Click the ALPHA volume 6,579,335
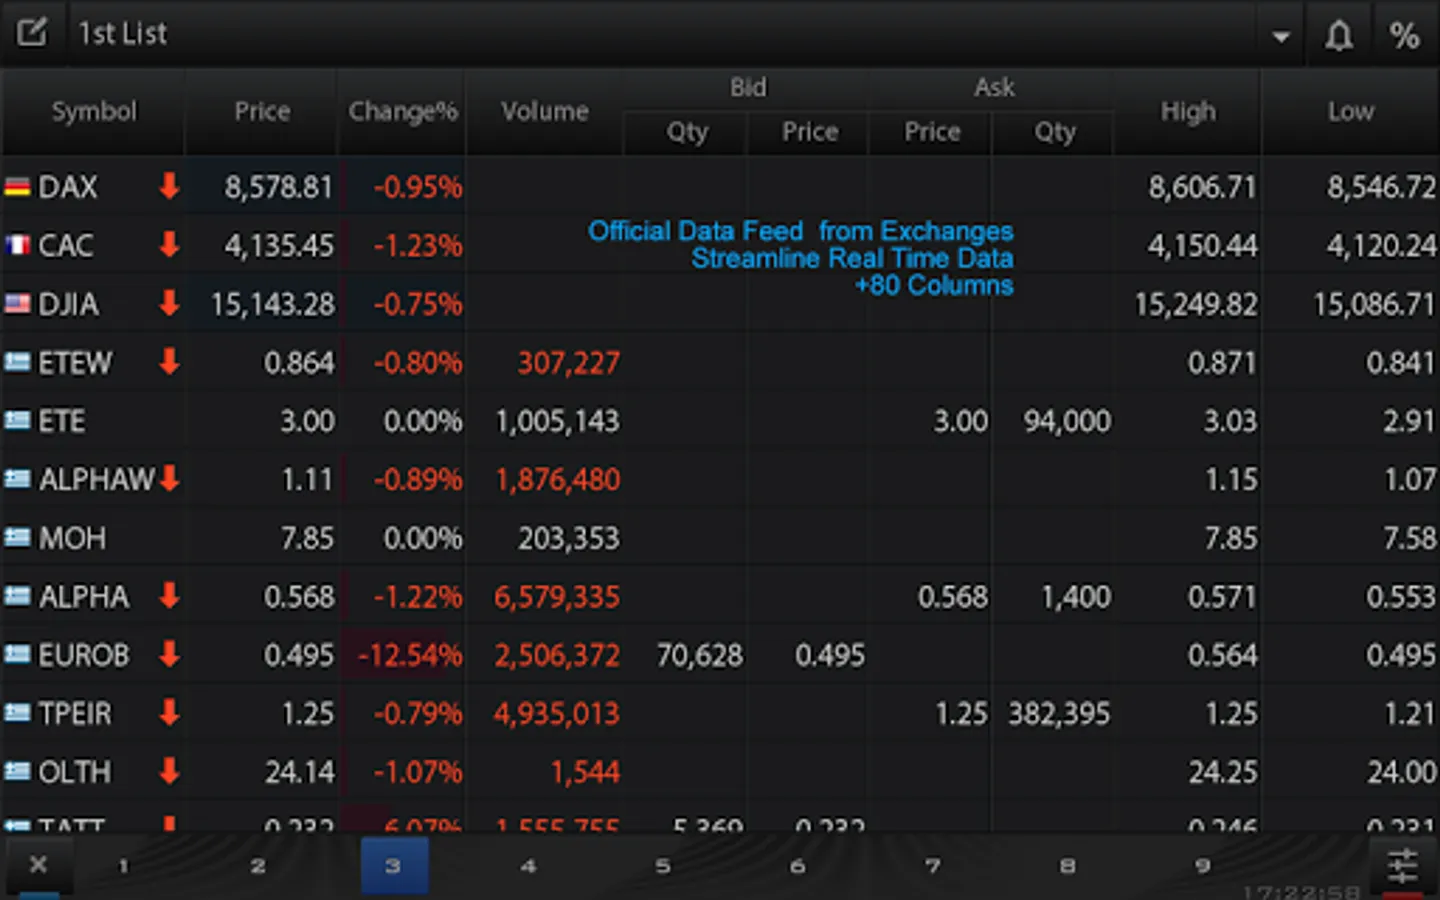 (557, 598)
